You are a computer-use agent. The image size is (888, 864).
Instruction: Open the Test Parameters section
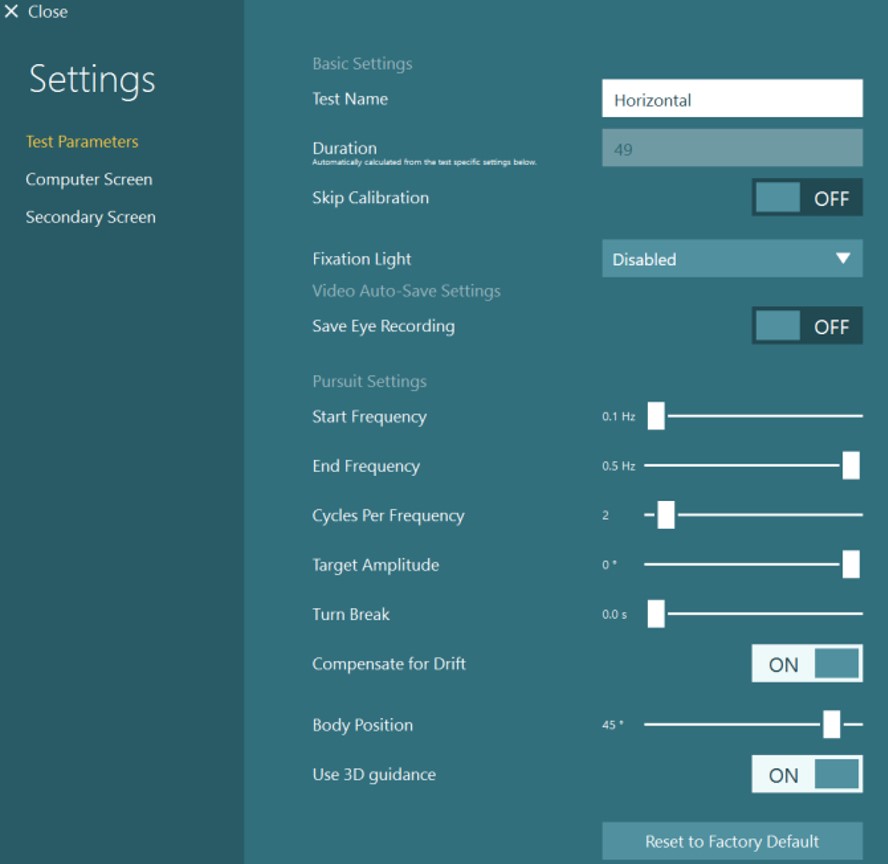click(x=82, y=142)
